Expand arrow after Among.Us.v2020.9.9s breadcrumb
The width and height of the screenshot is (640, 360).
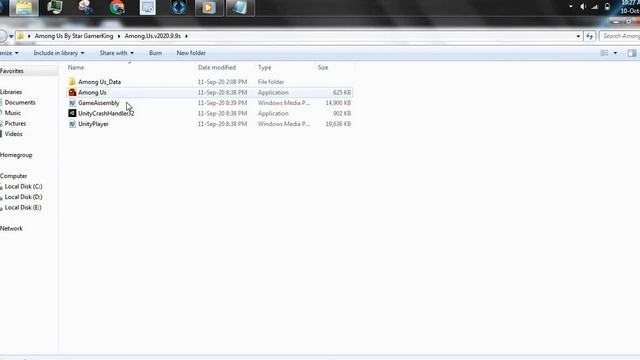click(187, 36)
